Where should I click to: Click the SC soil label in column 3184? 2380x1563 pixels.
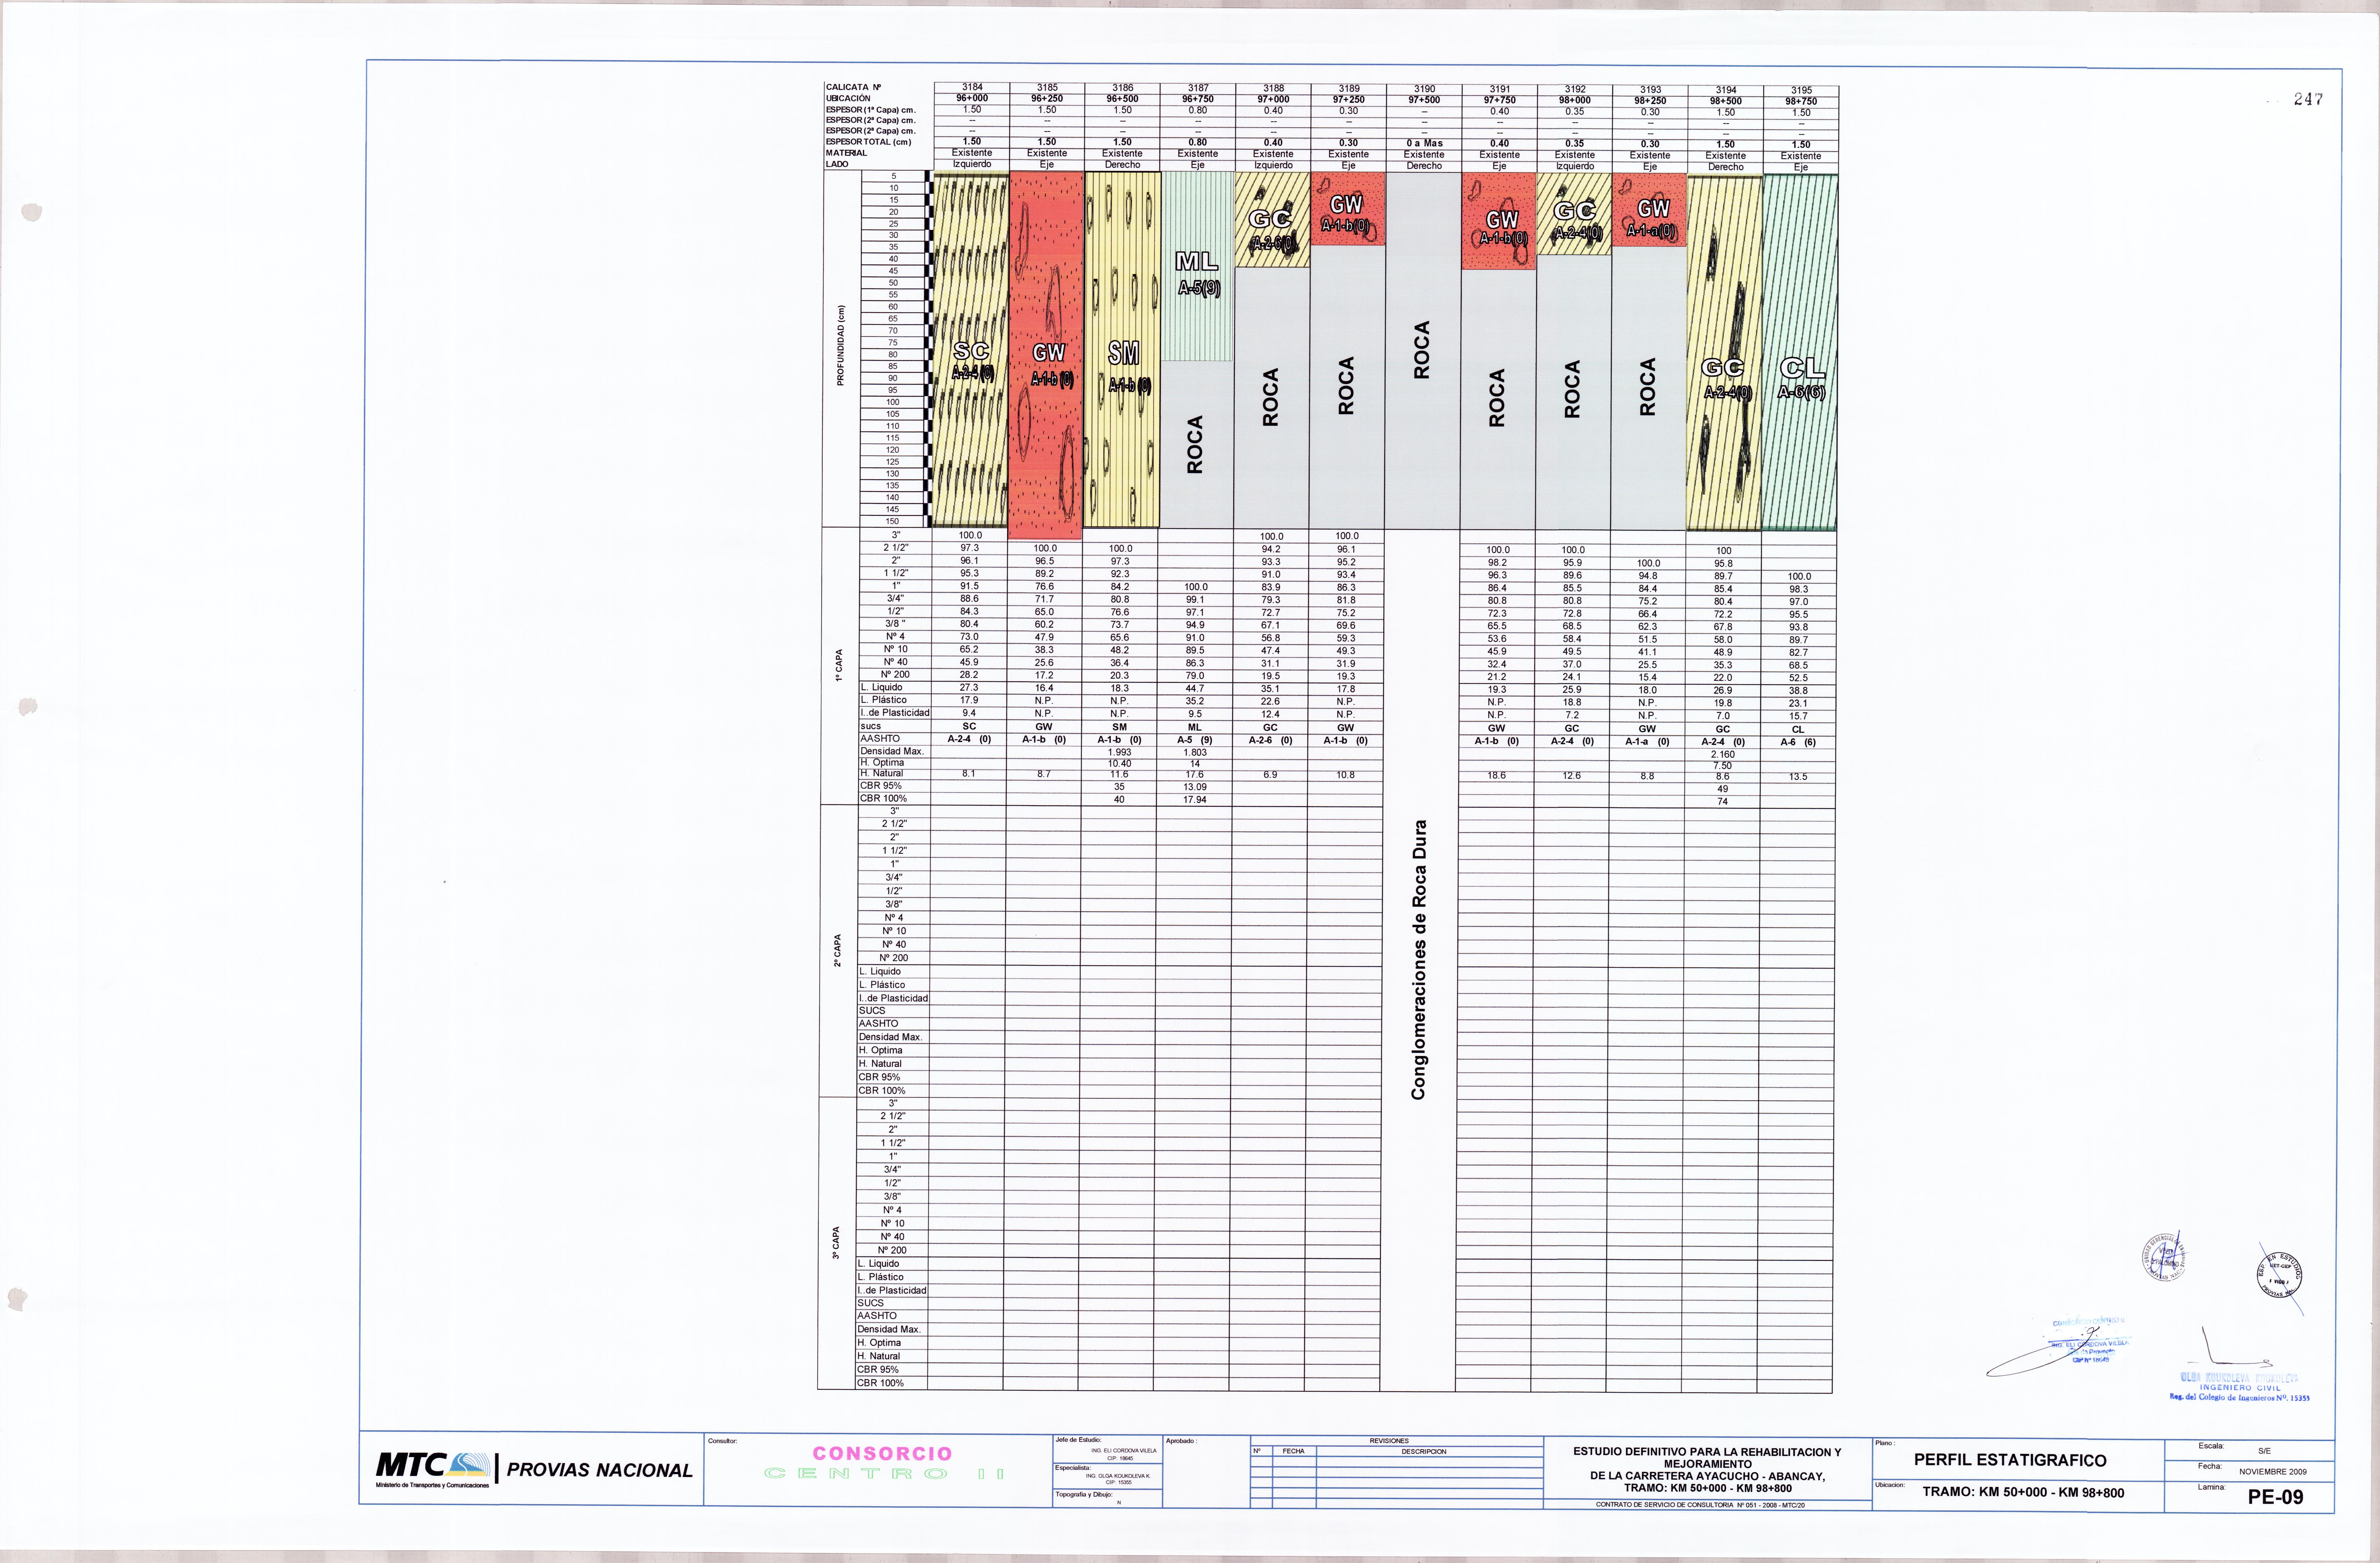[x=971, y=351]
